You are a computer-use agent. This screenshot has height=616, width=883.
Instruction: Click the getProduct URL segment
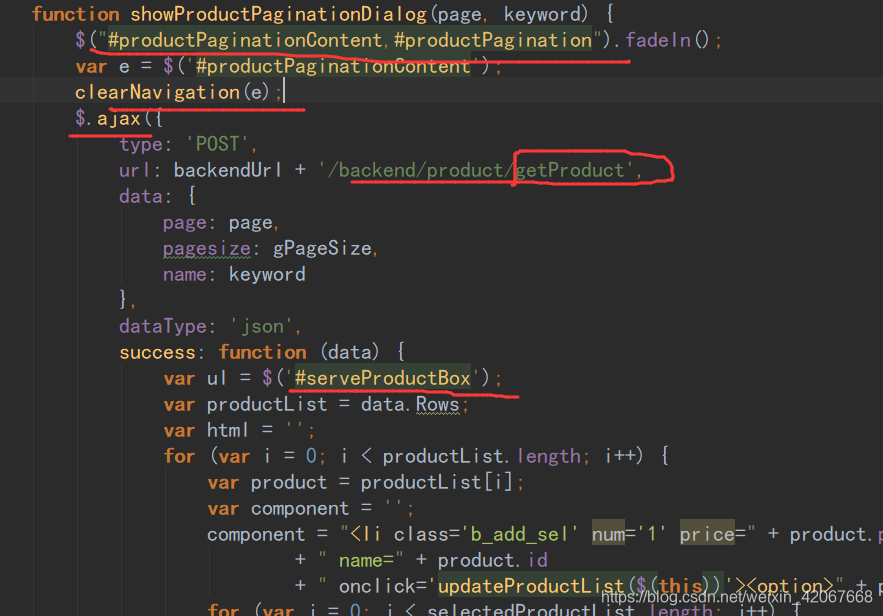[570, 170]
